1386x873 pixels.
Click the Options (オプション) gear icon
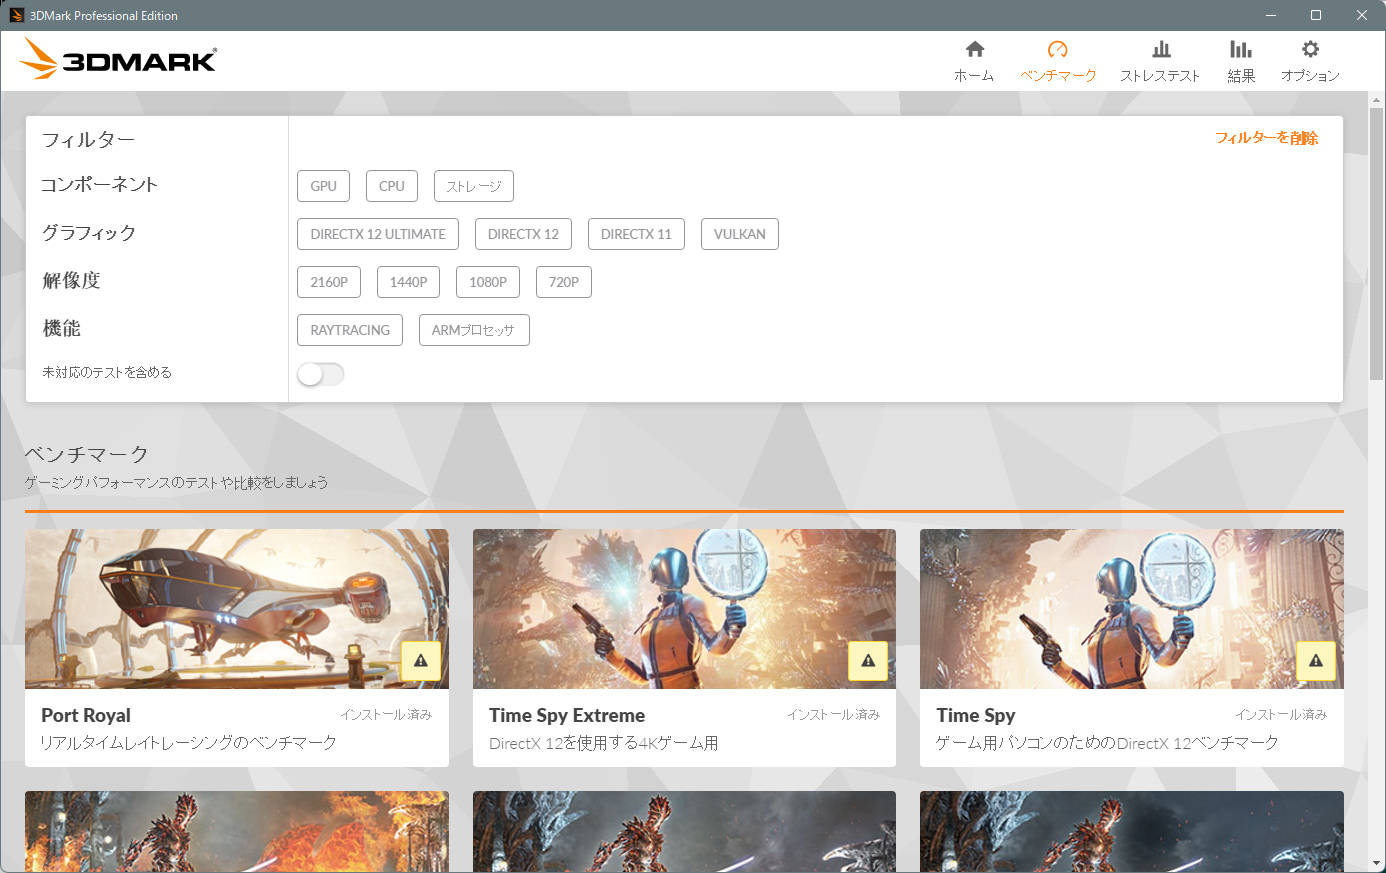pos(1310,49)
